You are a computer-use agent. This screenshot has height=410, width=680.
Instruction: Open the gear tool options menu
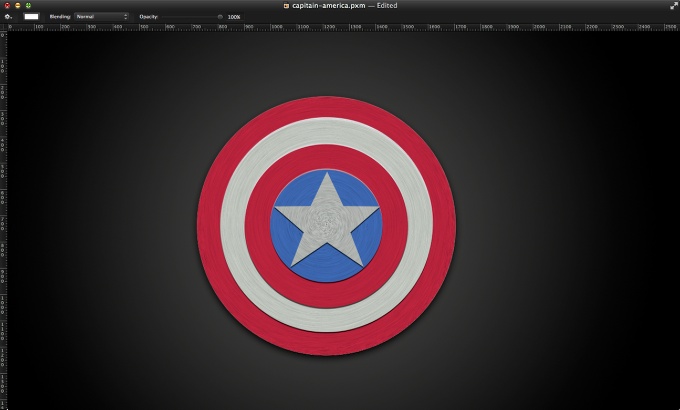8,17
